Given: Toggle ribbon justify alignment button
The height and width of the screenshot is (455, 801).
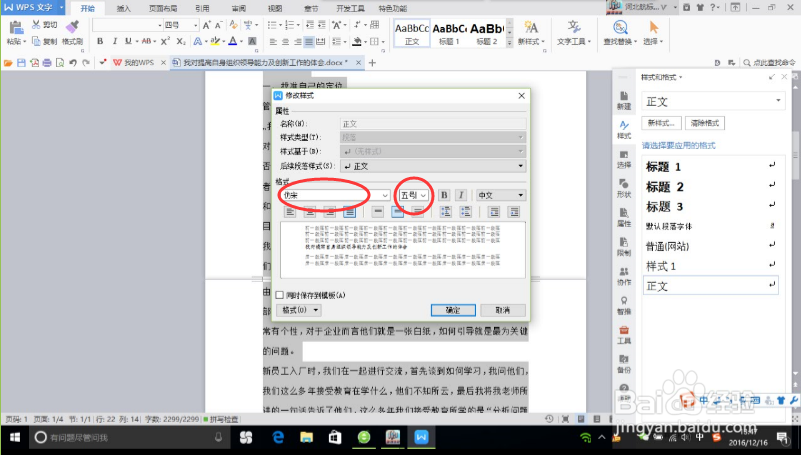Looking at the screenshot, I should point(309,41).
